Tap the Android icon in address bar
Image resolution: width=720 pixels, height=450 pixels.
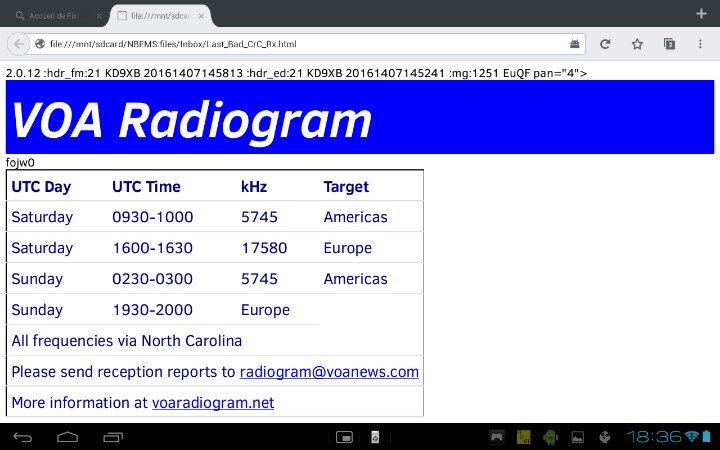(574, 44)
